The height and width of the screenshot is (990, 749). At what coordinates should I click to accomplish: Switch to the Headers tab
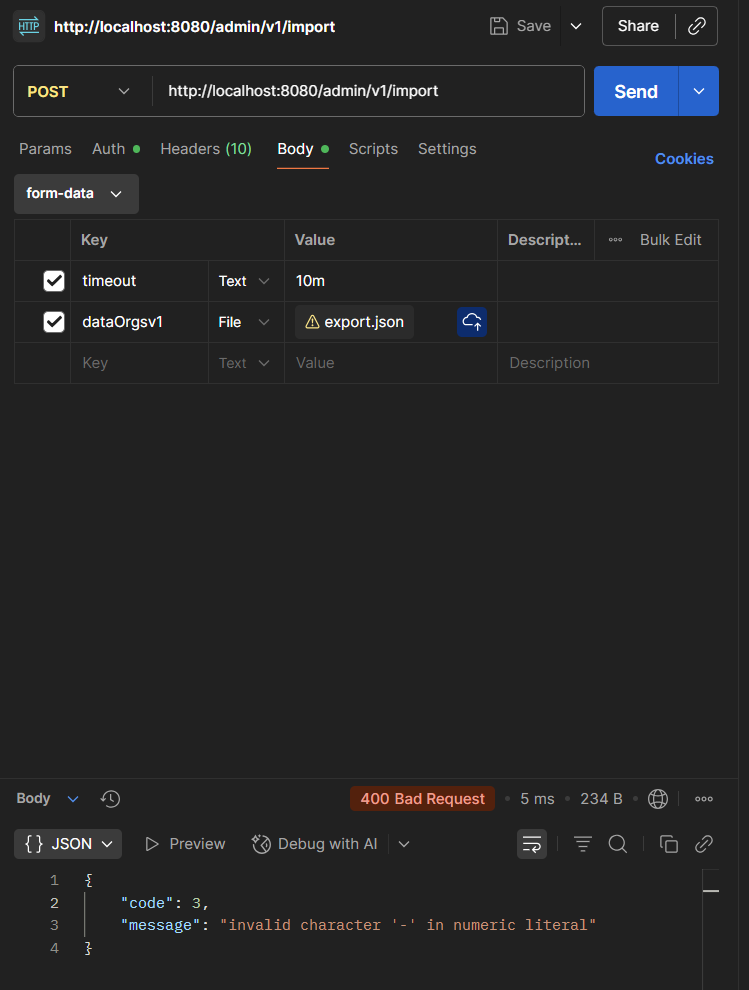[206, 149]
